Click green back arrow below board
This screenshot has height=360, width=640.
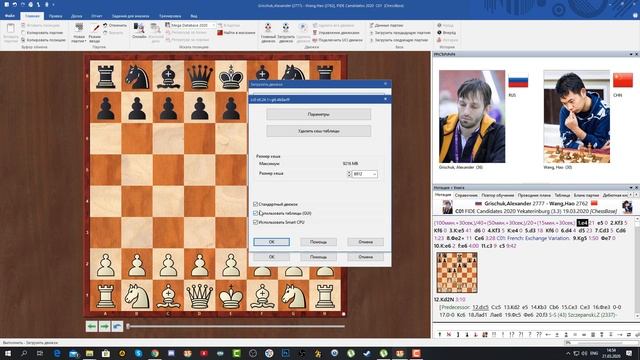click(x=91, y=326)
